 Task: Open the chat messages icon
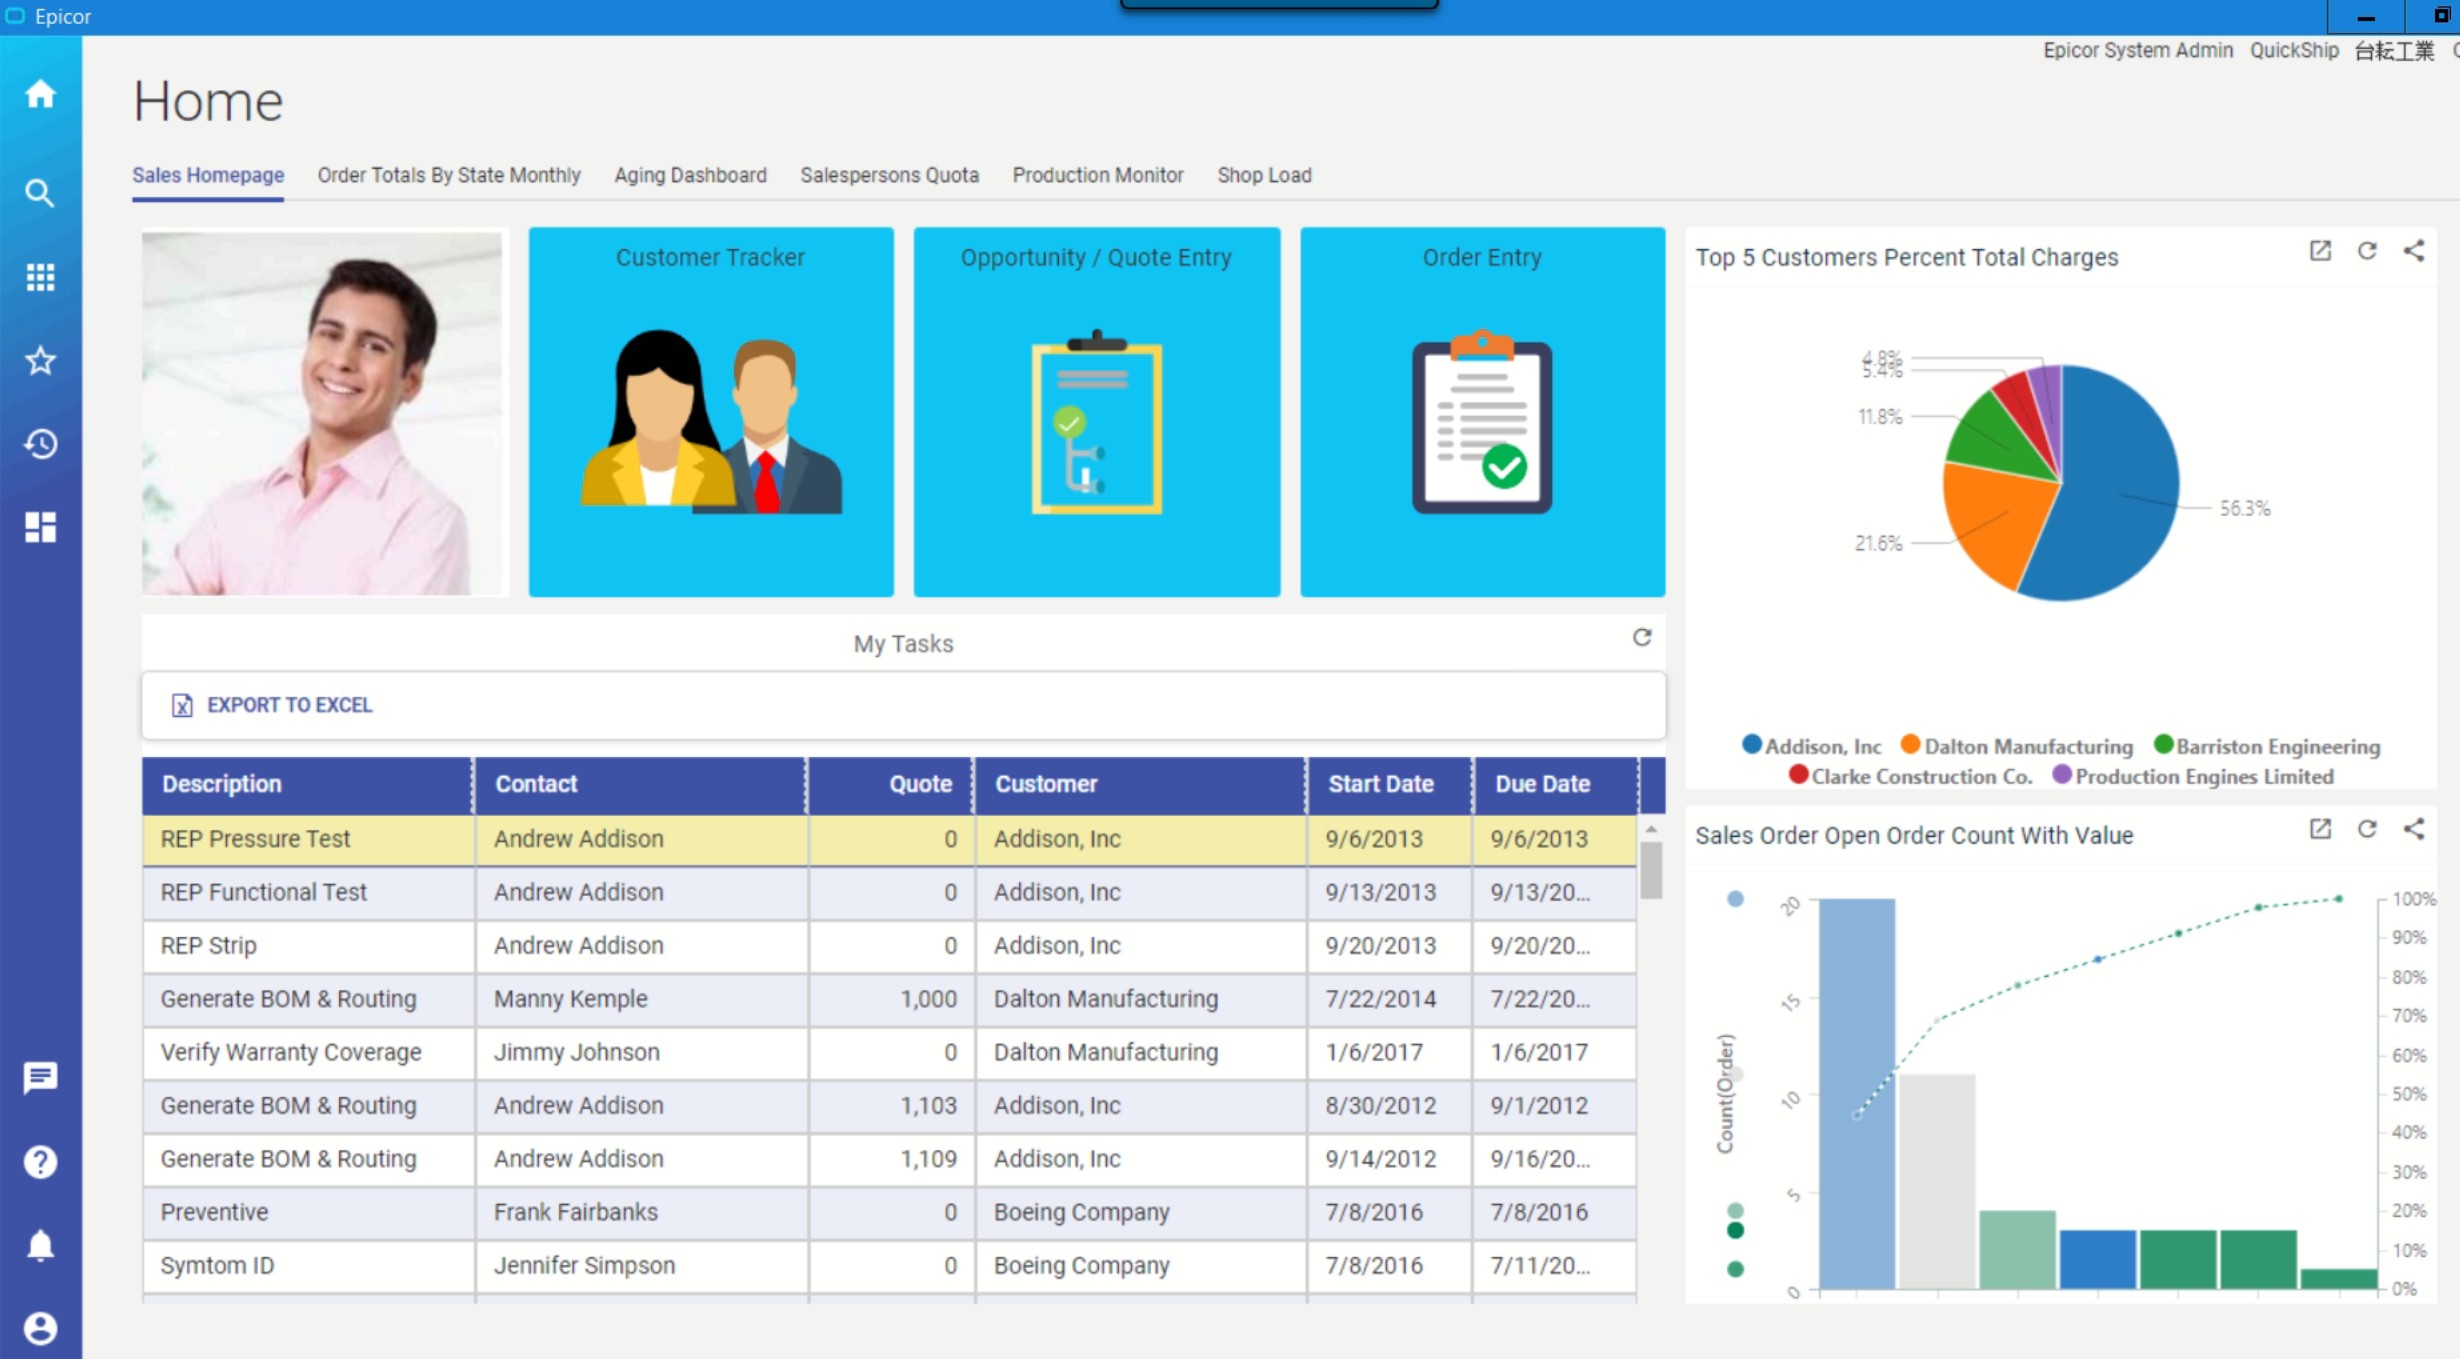tap(40, 1078)
